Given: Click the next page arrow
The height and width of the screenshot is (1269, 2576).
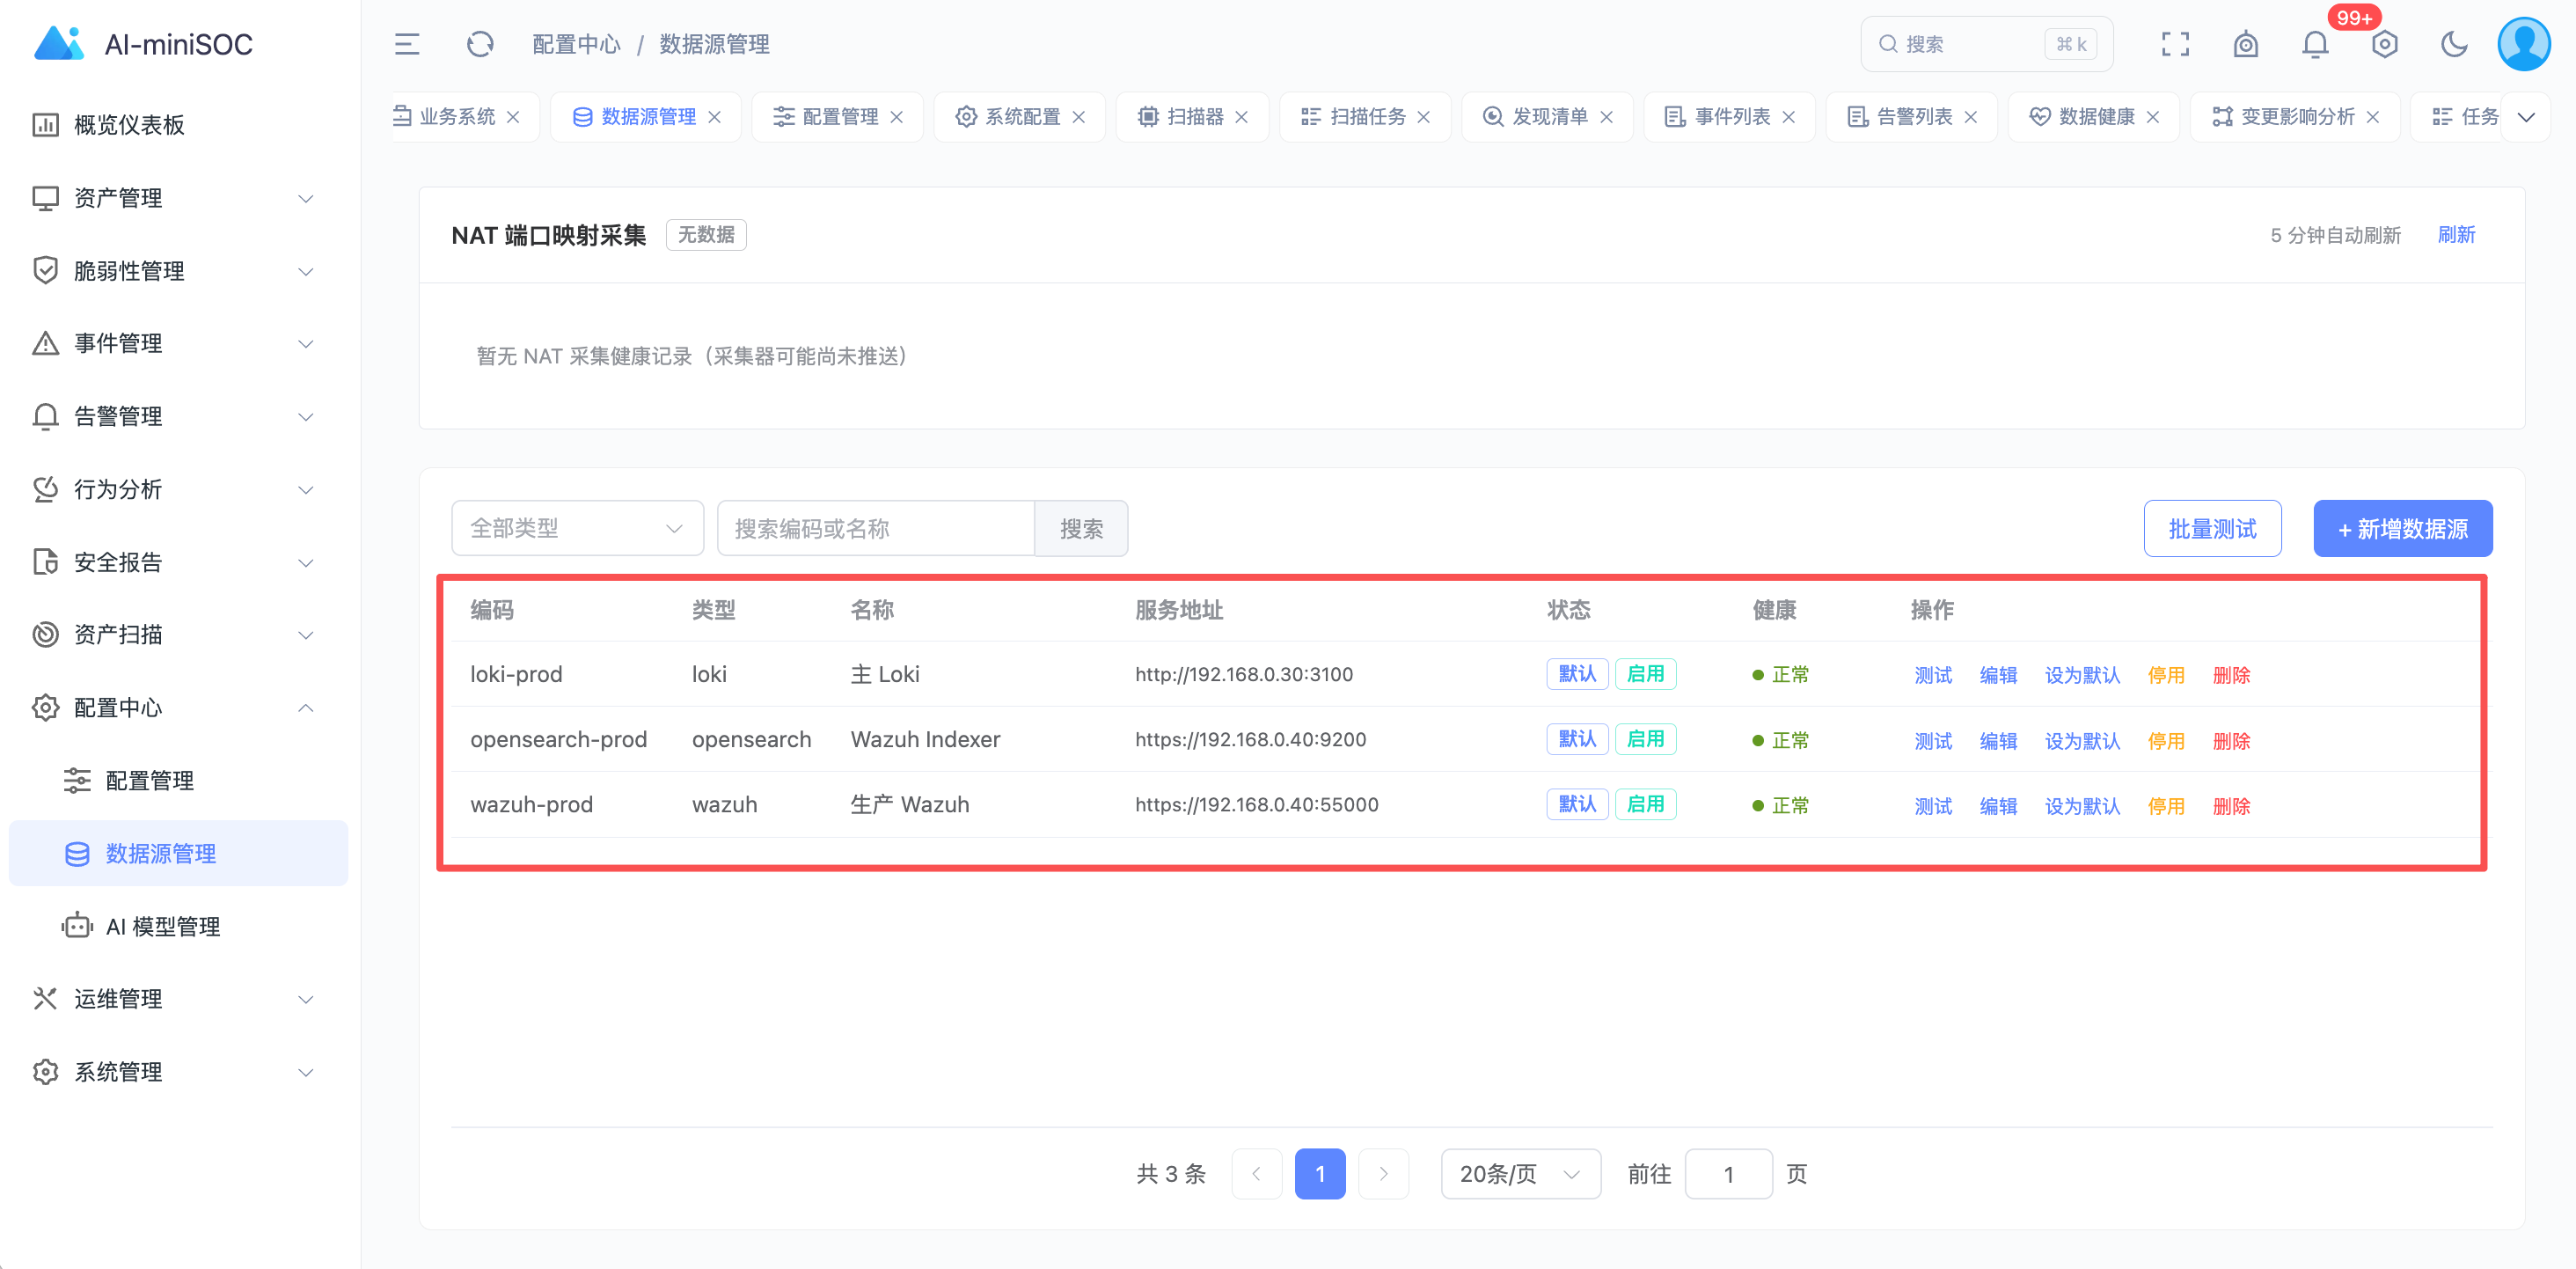Looking at the screenshot, I should 1383,1174.
